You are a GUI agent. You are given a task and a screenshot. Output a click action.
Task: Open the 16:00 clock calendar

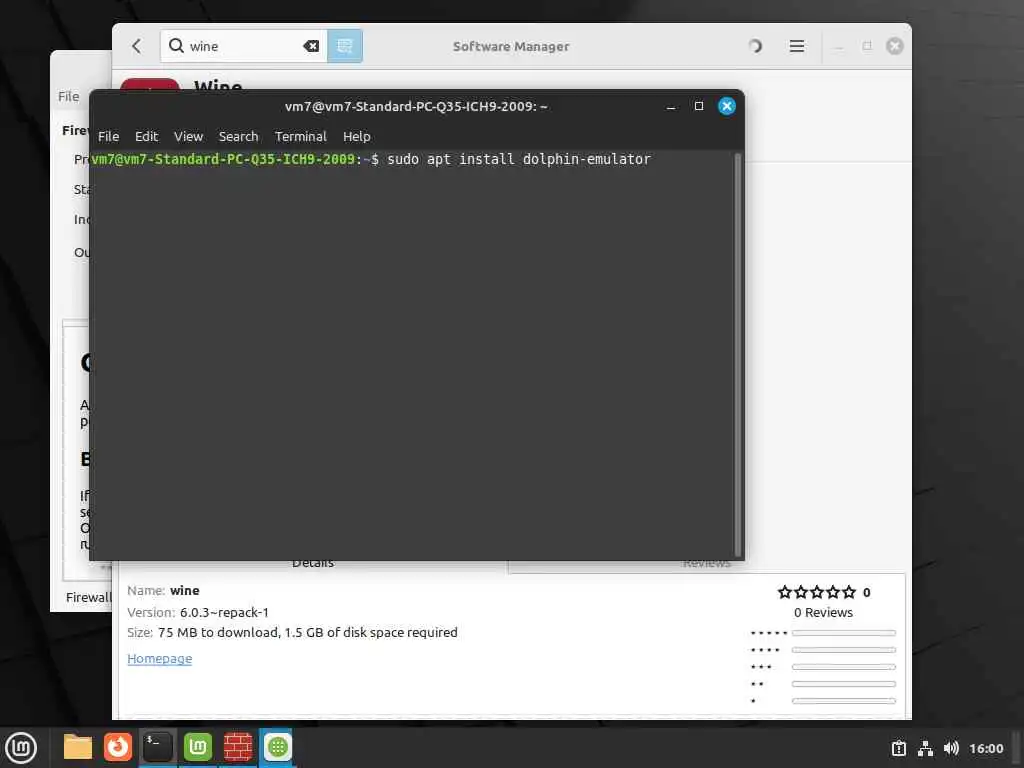click(986, 748)
